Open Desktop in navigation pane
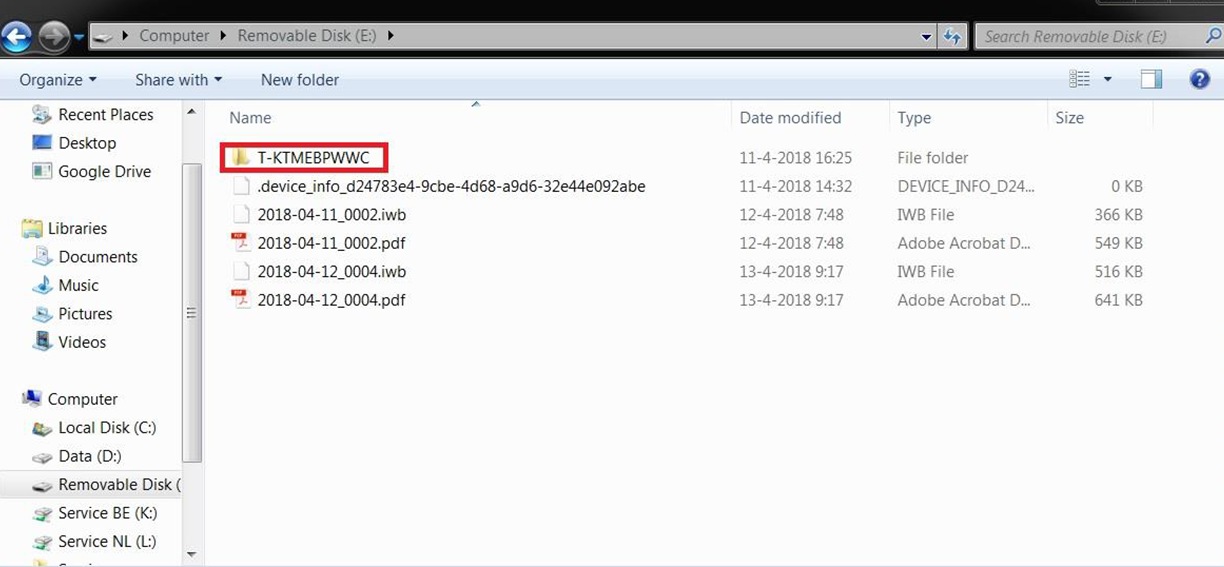Viewport: 1224px width, 567px height. tap(87, 143)
